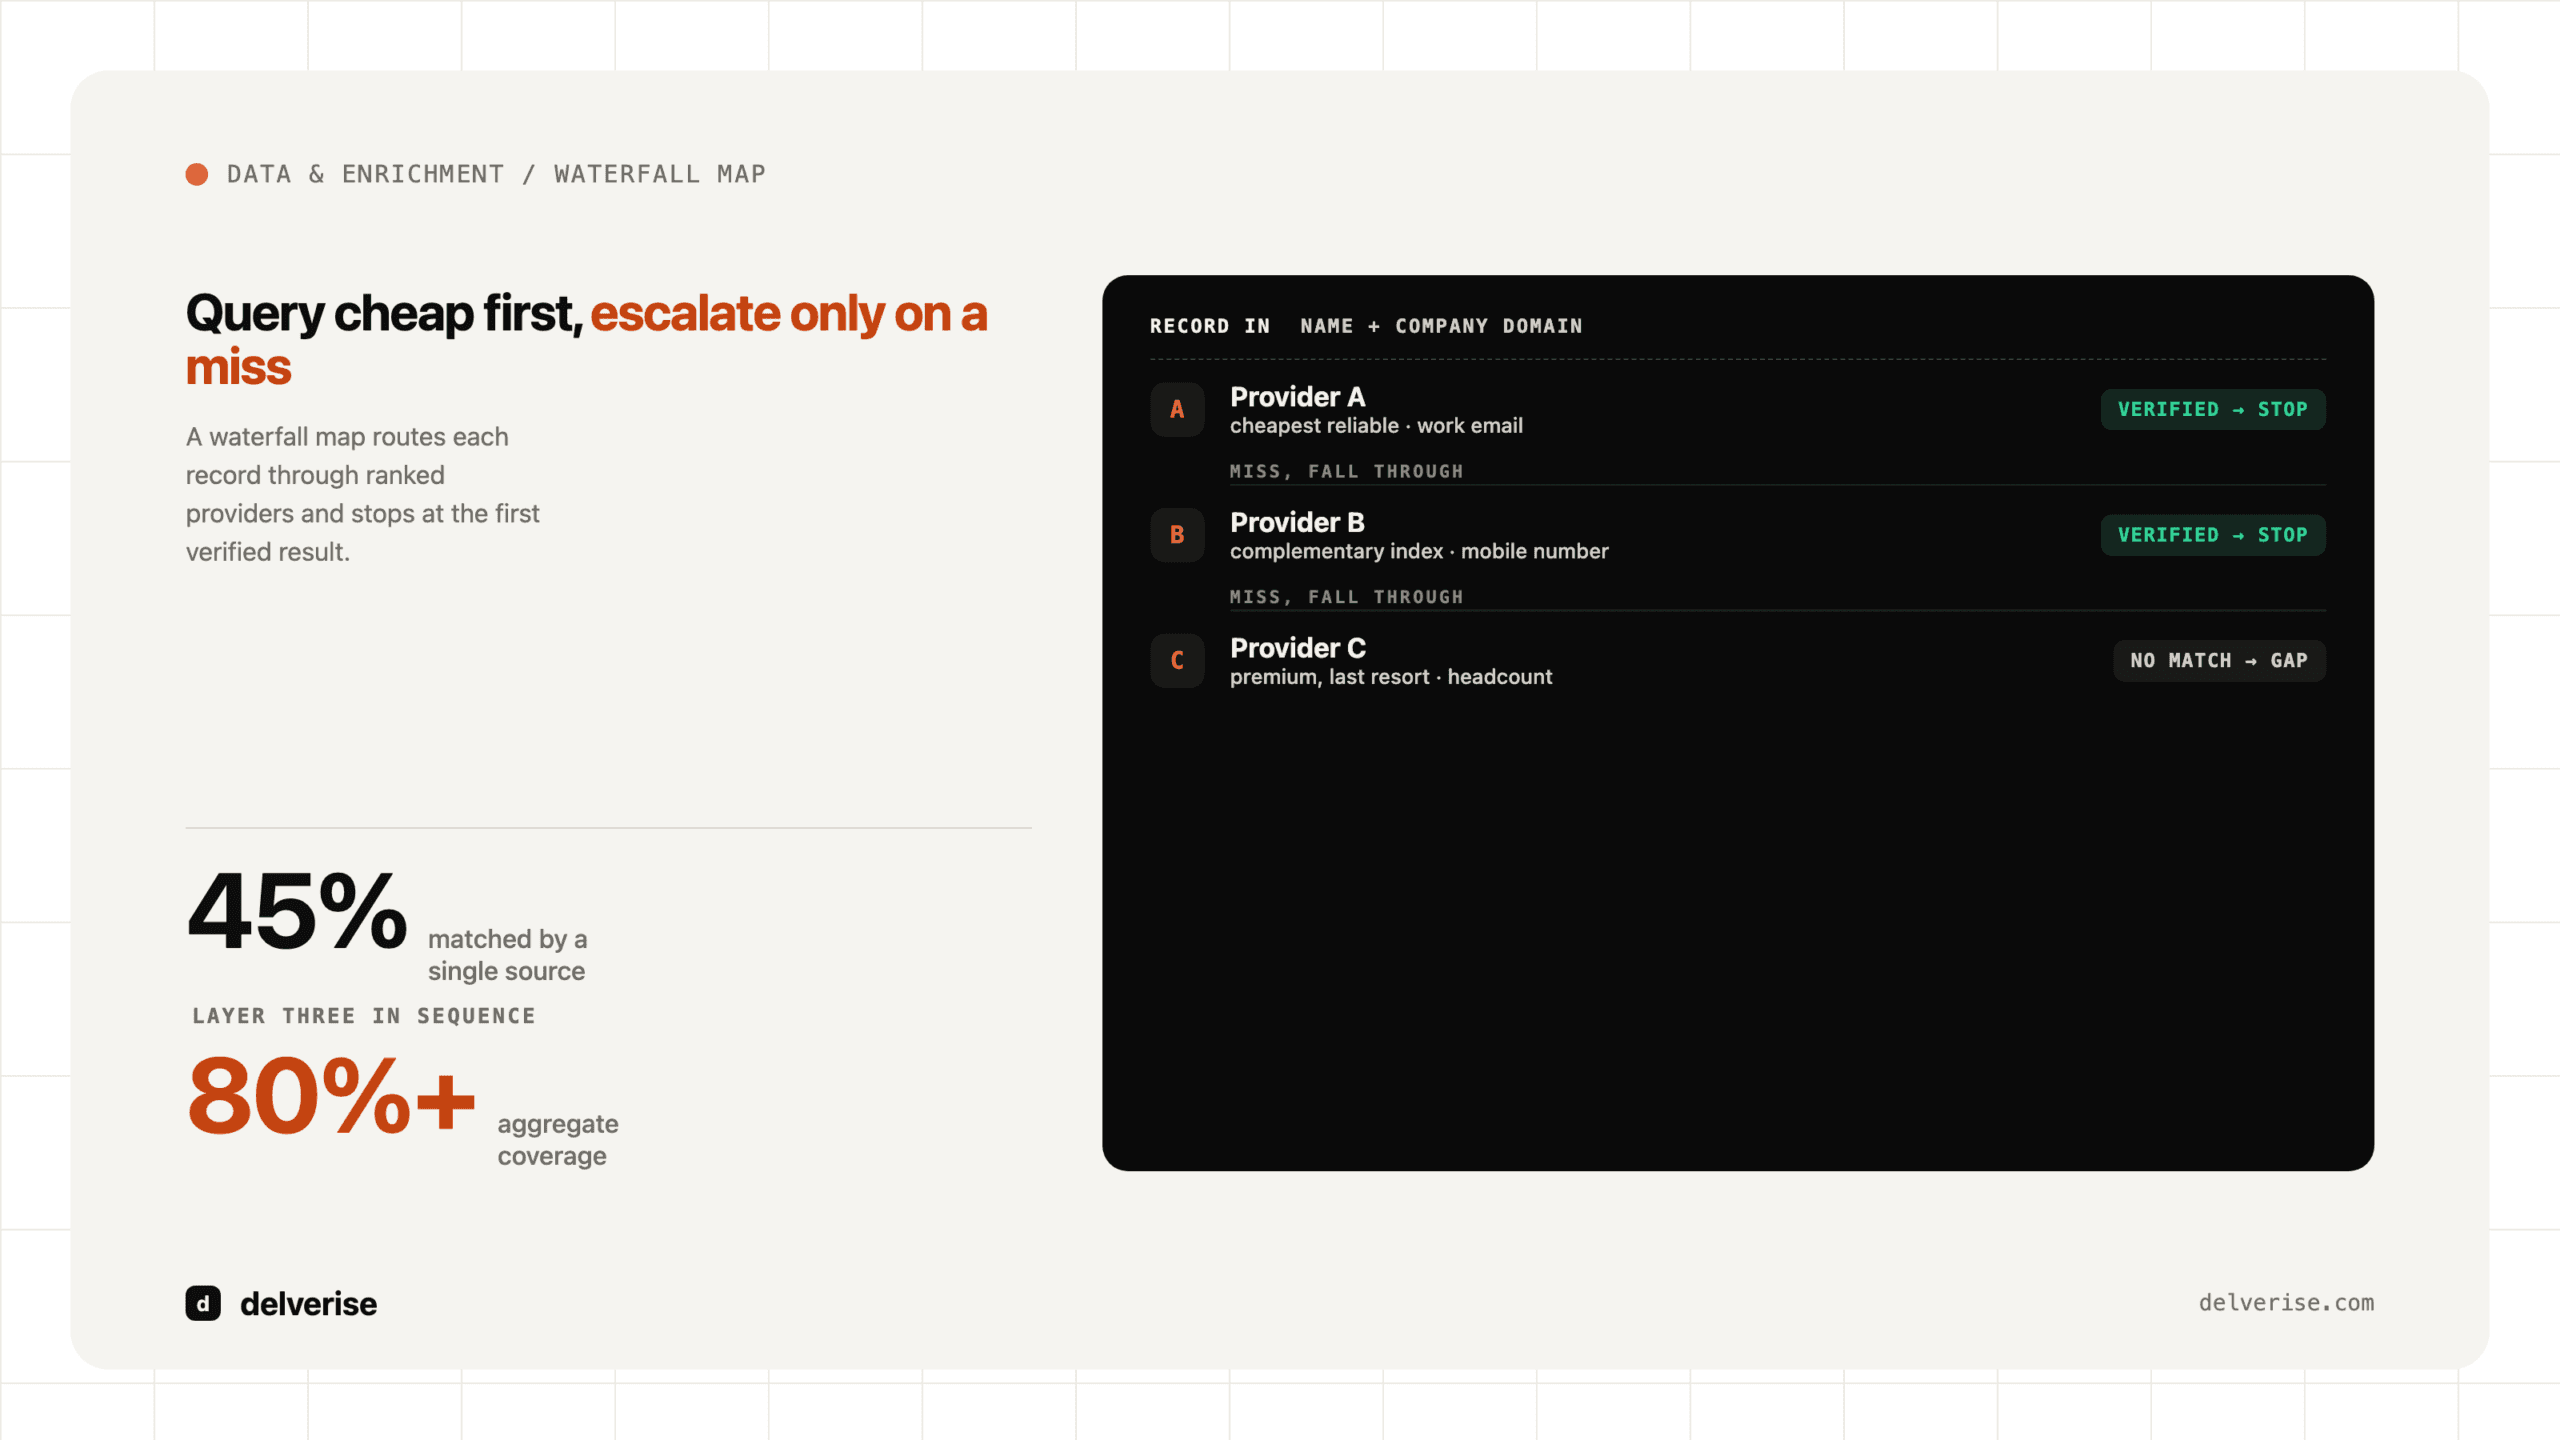Click the 45% statistic

(x=297, y=911)
